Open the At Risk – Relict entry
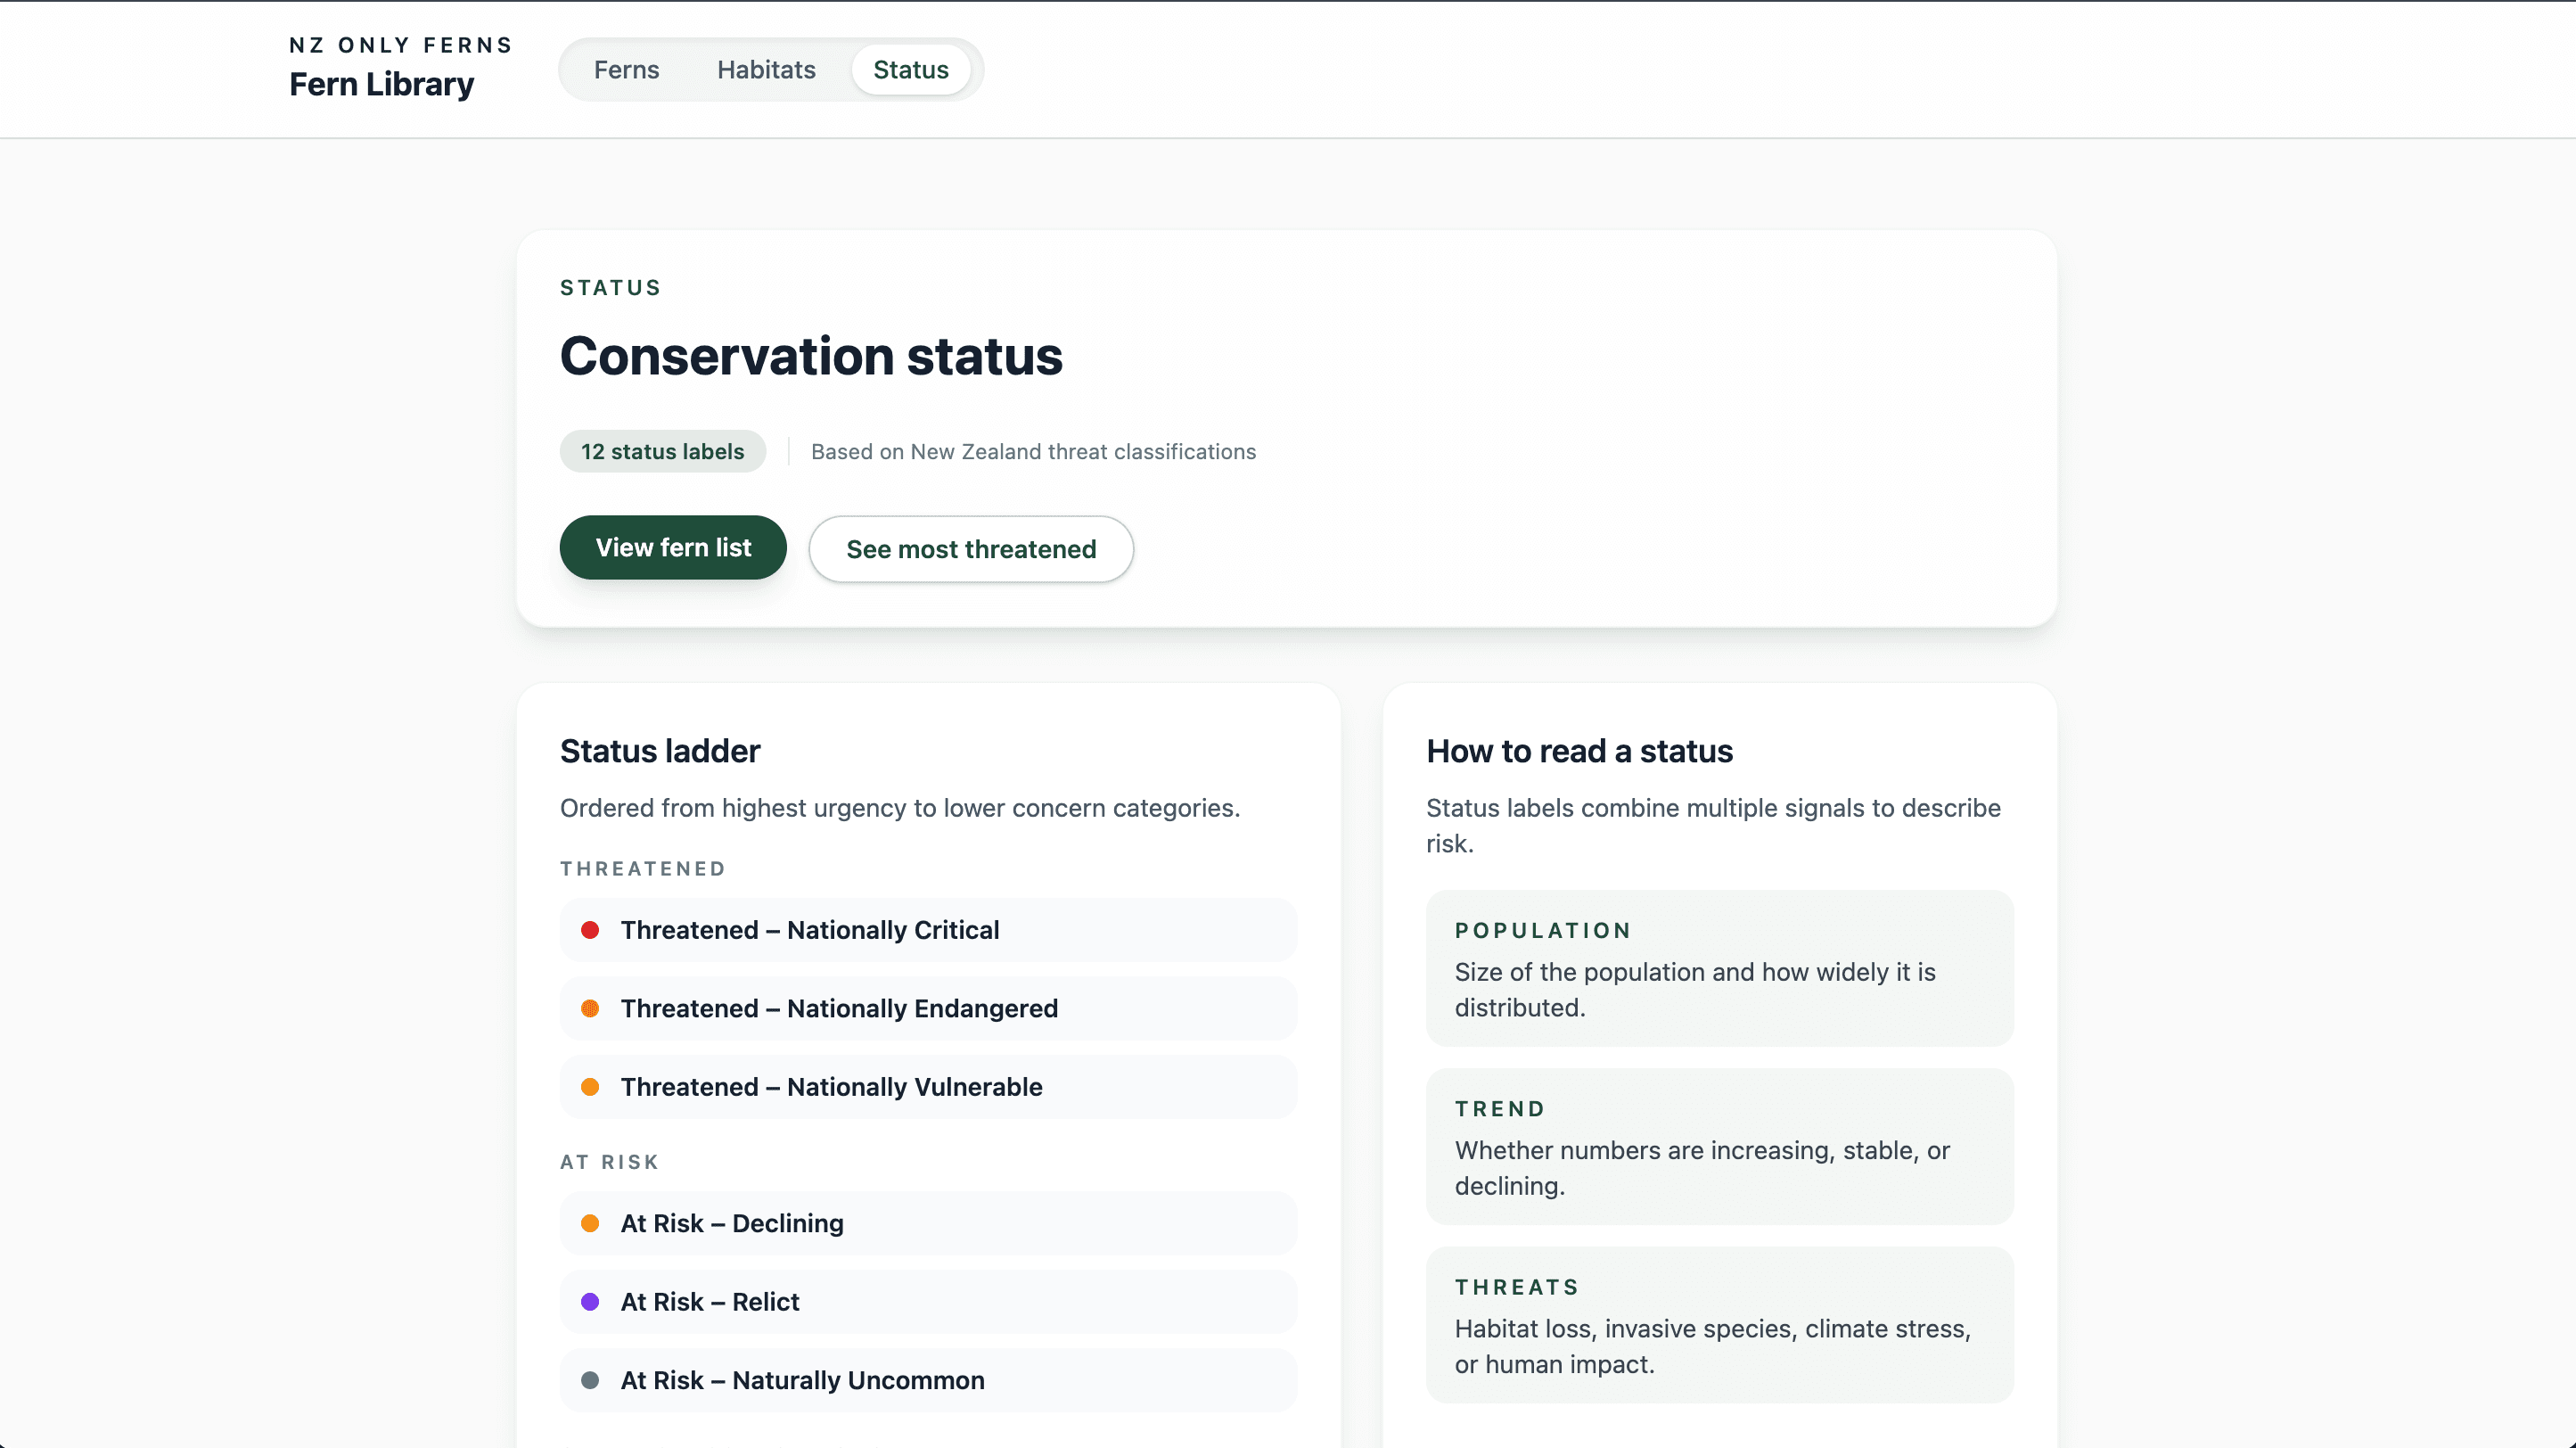This screenshot has height=1448, width=2576. pos(928,1302)
